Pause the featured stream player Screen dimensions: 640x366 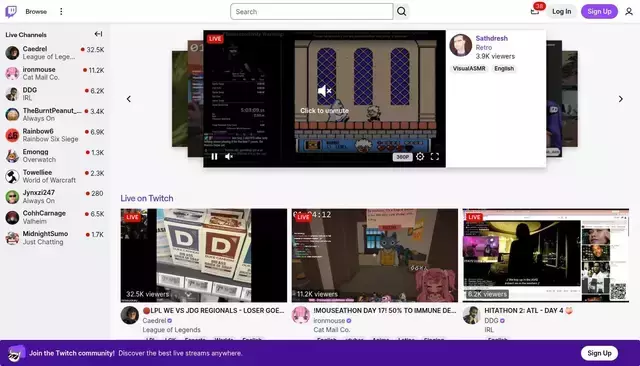214,156
